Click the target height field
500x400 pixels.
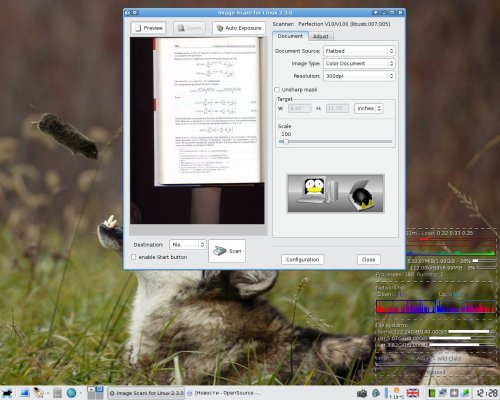tap(337, 108)
